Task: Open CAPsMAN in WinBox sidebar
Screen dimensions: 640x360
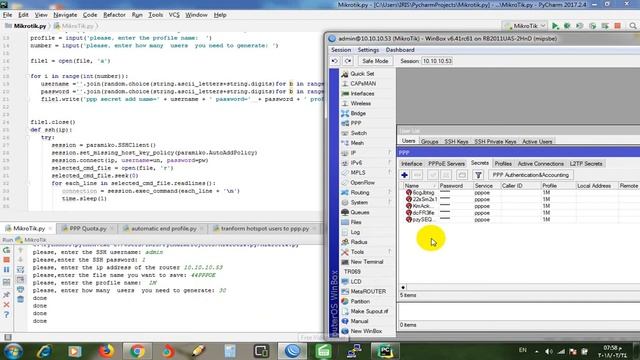Action: click(363, 84)
